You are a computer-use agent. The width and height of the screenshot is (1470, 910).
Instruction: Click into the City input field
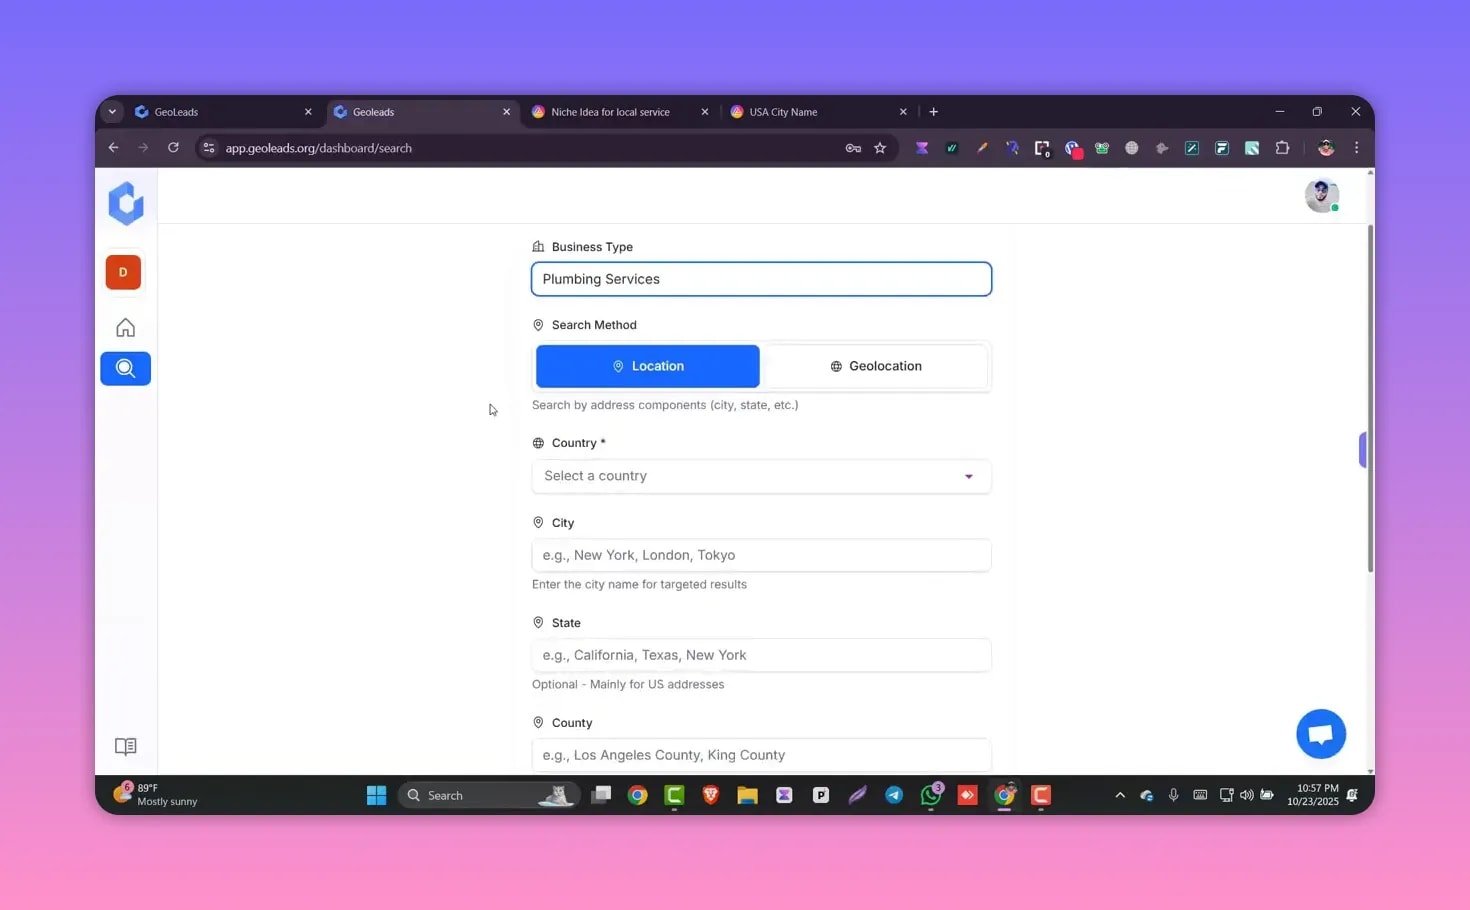pyautogui.click(x=761, y=555)
